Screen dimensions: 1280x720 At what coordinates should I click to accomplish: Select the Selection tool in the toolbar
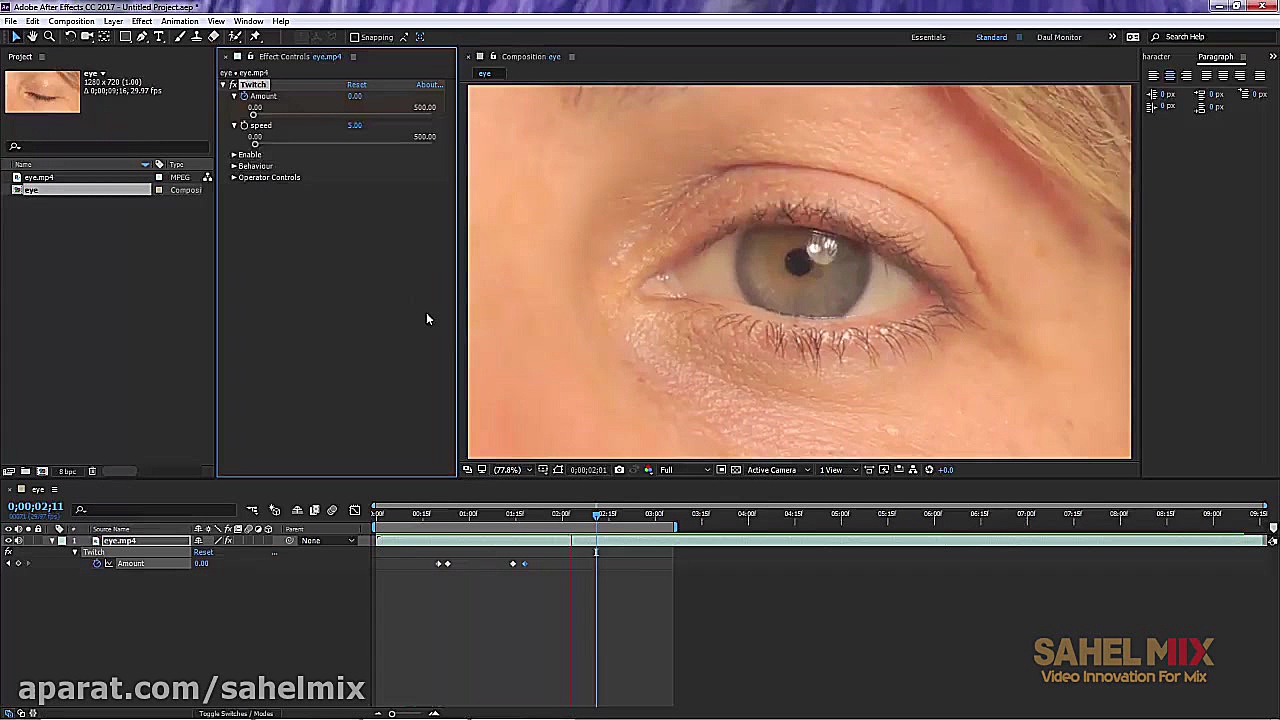pos(16,37)
